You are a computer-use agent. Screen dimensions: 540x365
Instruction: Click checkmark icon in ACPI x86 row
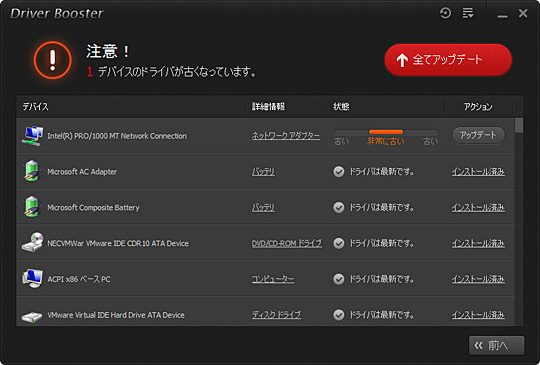339,279
